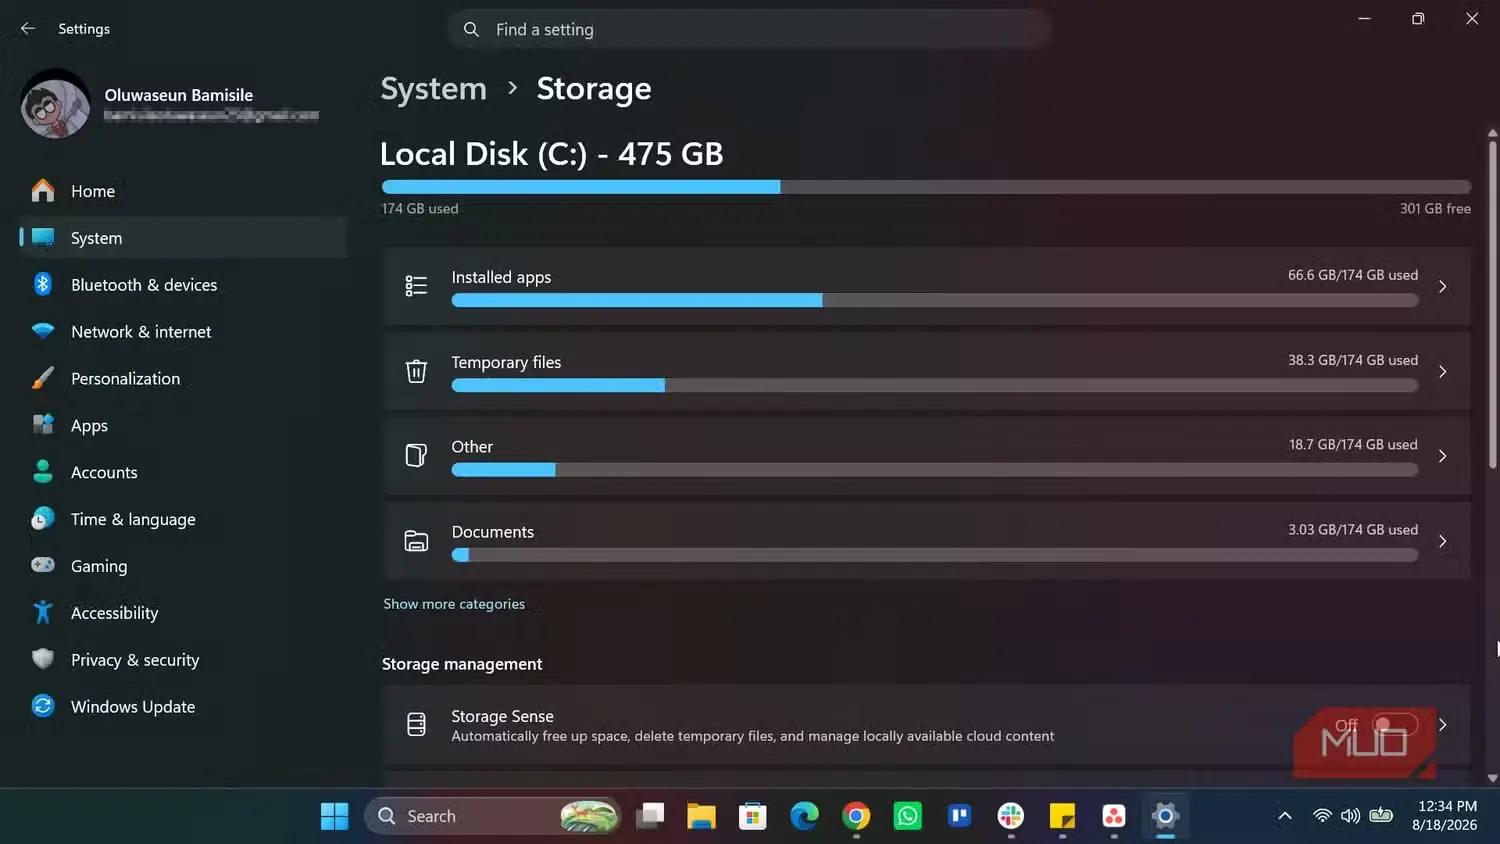1500x844 pixels.
Task: Open Storage Sense settings chevron
Action: [x=1442, y=724]
